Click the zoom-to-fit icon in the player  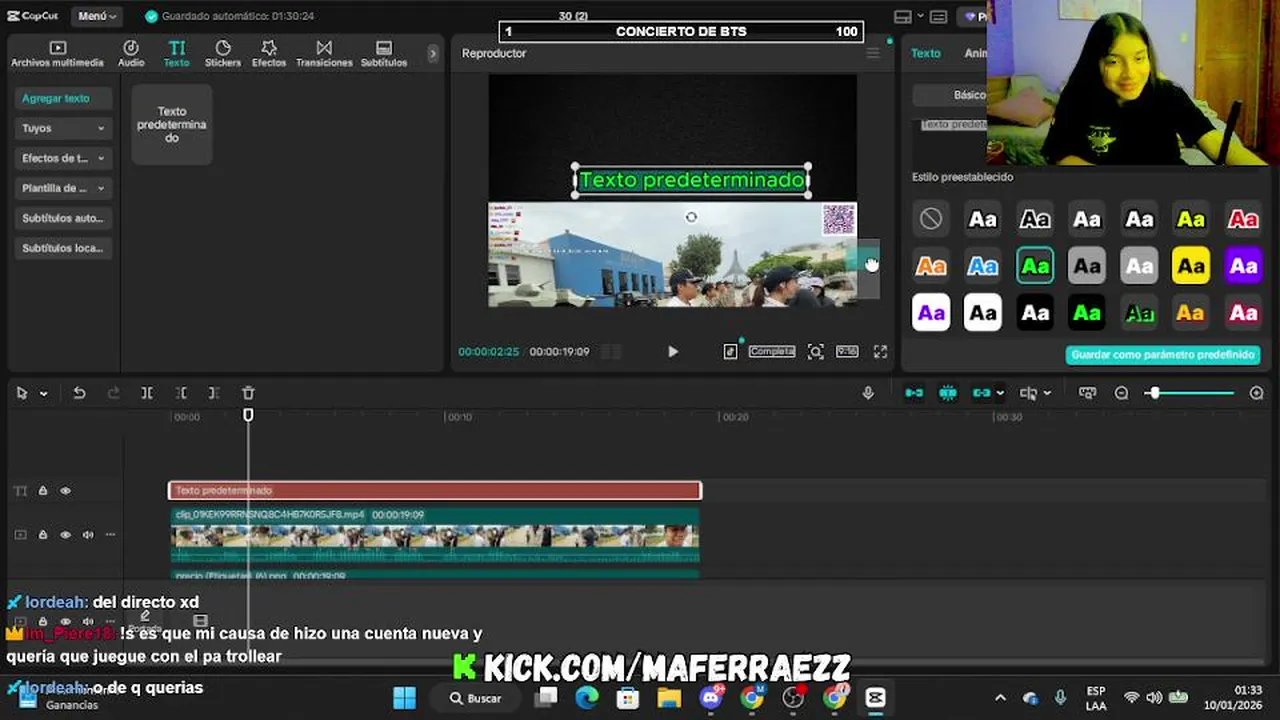(x=816, y=352)
